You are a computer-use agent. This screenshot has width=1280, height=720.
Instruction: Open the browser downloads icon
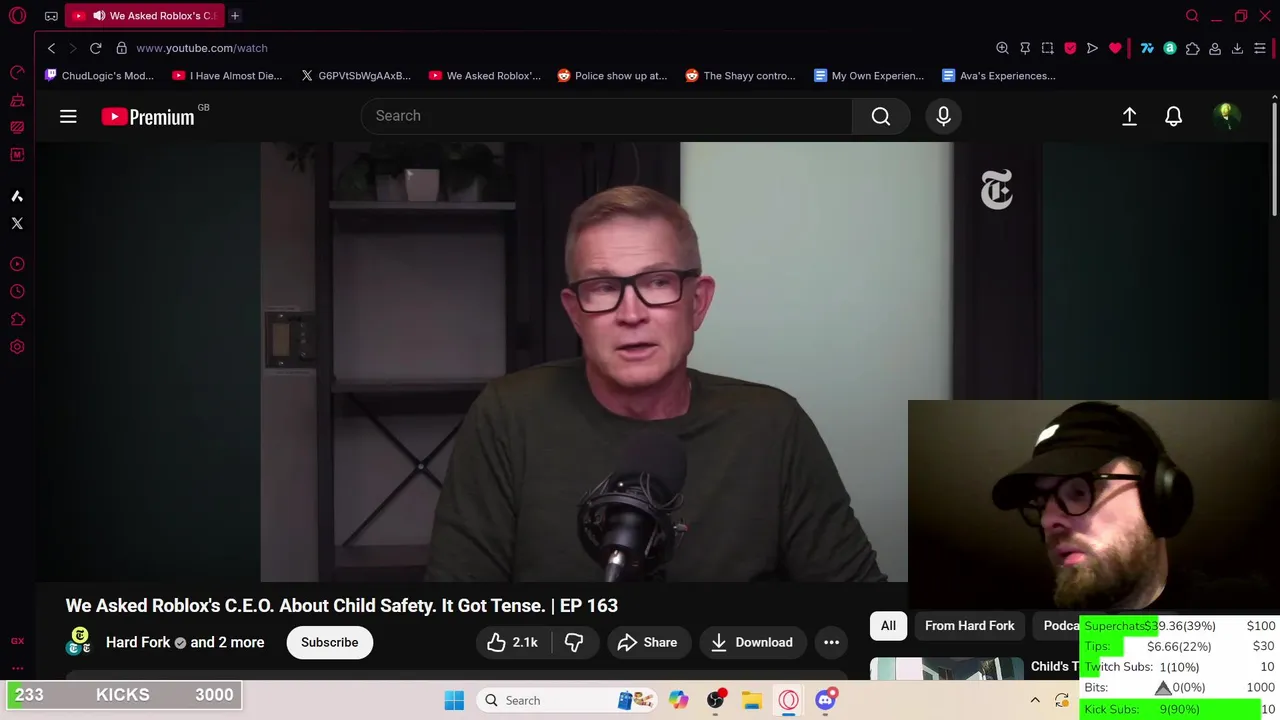pos(1237,48)
